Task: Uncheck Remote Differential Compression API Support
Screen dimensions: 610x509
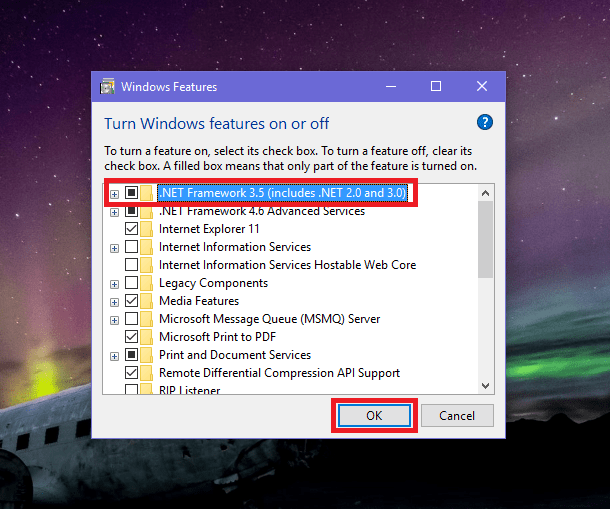Action: tap(131, 372)
